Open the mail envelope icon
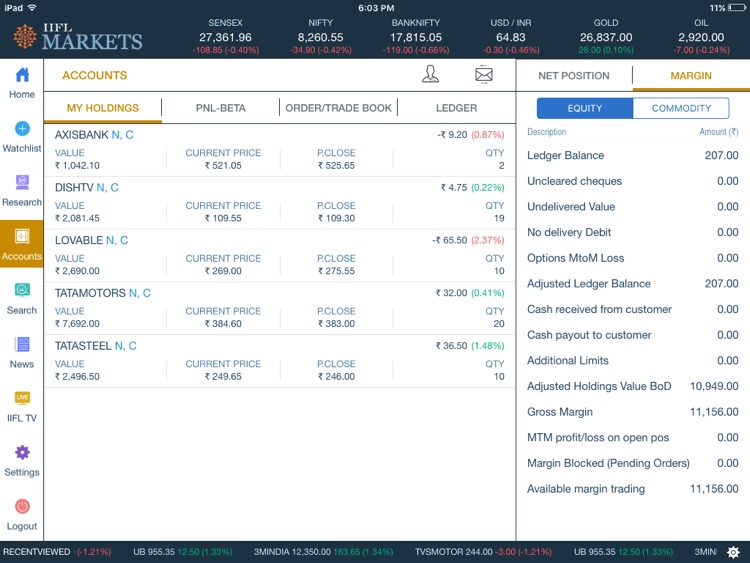This screenshot has width=750, height=563. pos(484,75)
